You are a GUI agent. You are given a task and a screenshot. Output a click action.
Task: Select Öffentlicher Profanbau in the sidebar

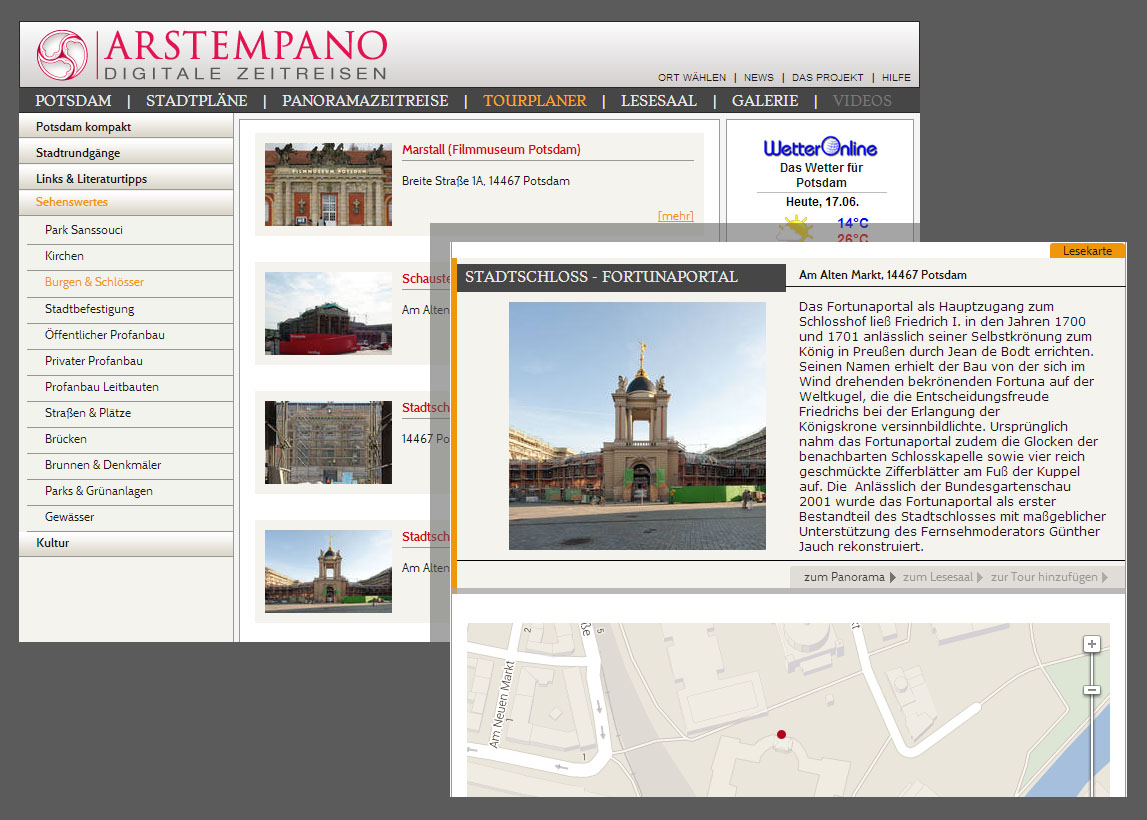(129, 335)
